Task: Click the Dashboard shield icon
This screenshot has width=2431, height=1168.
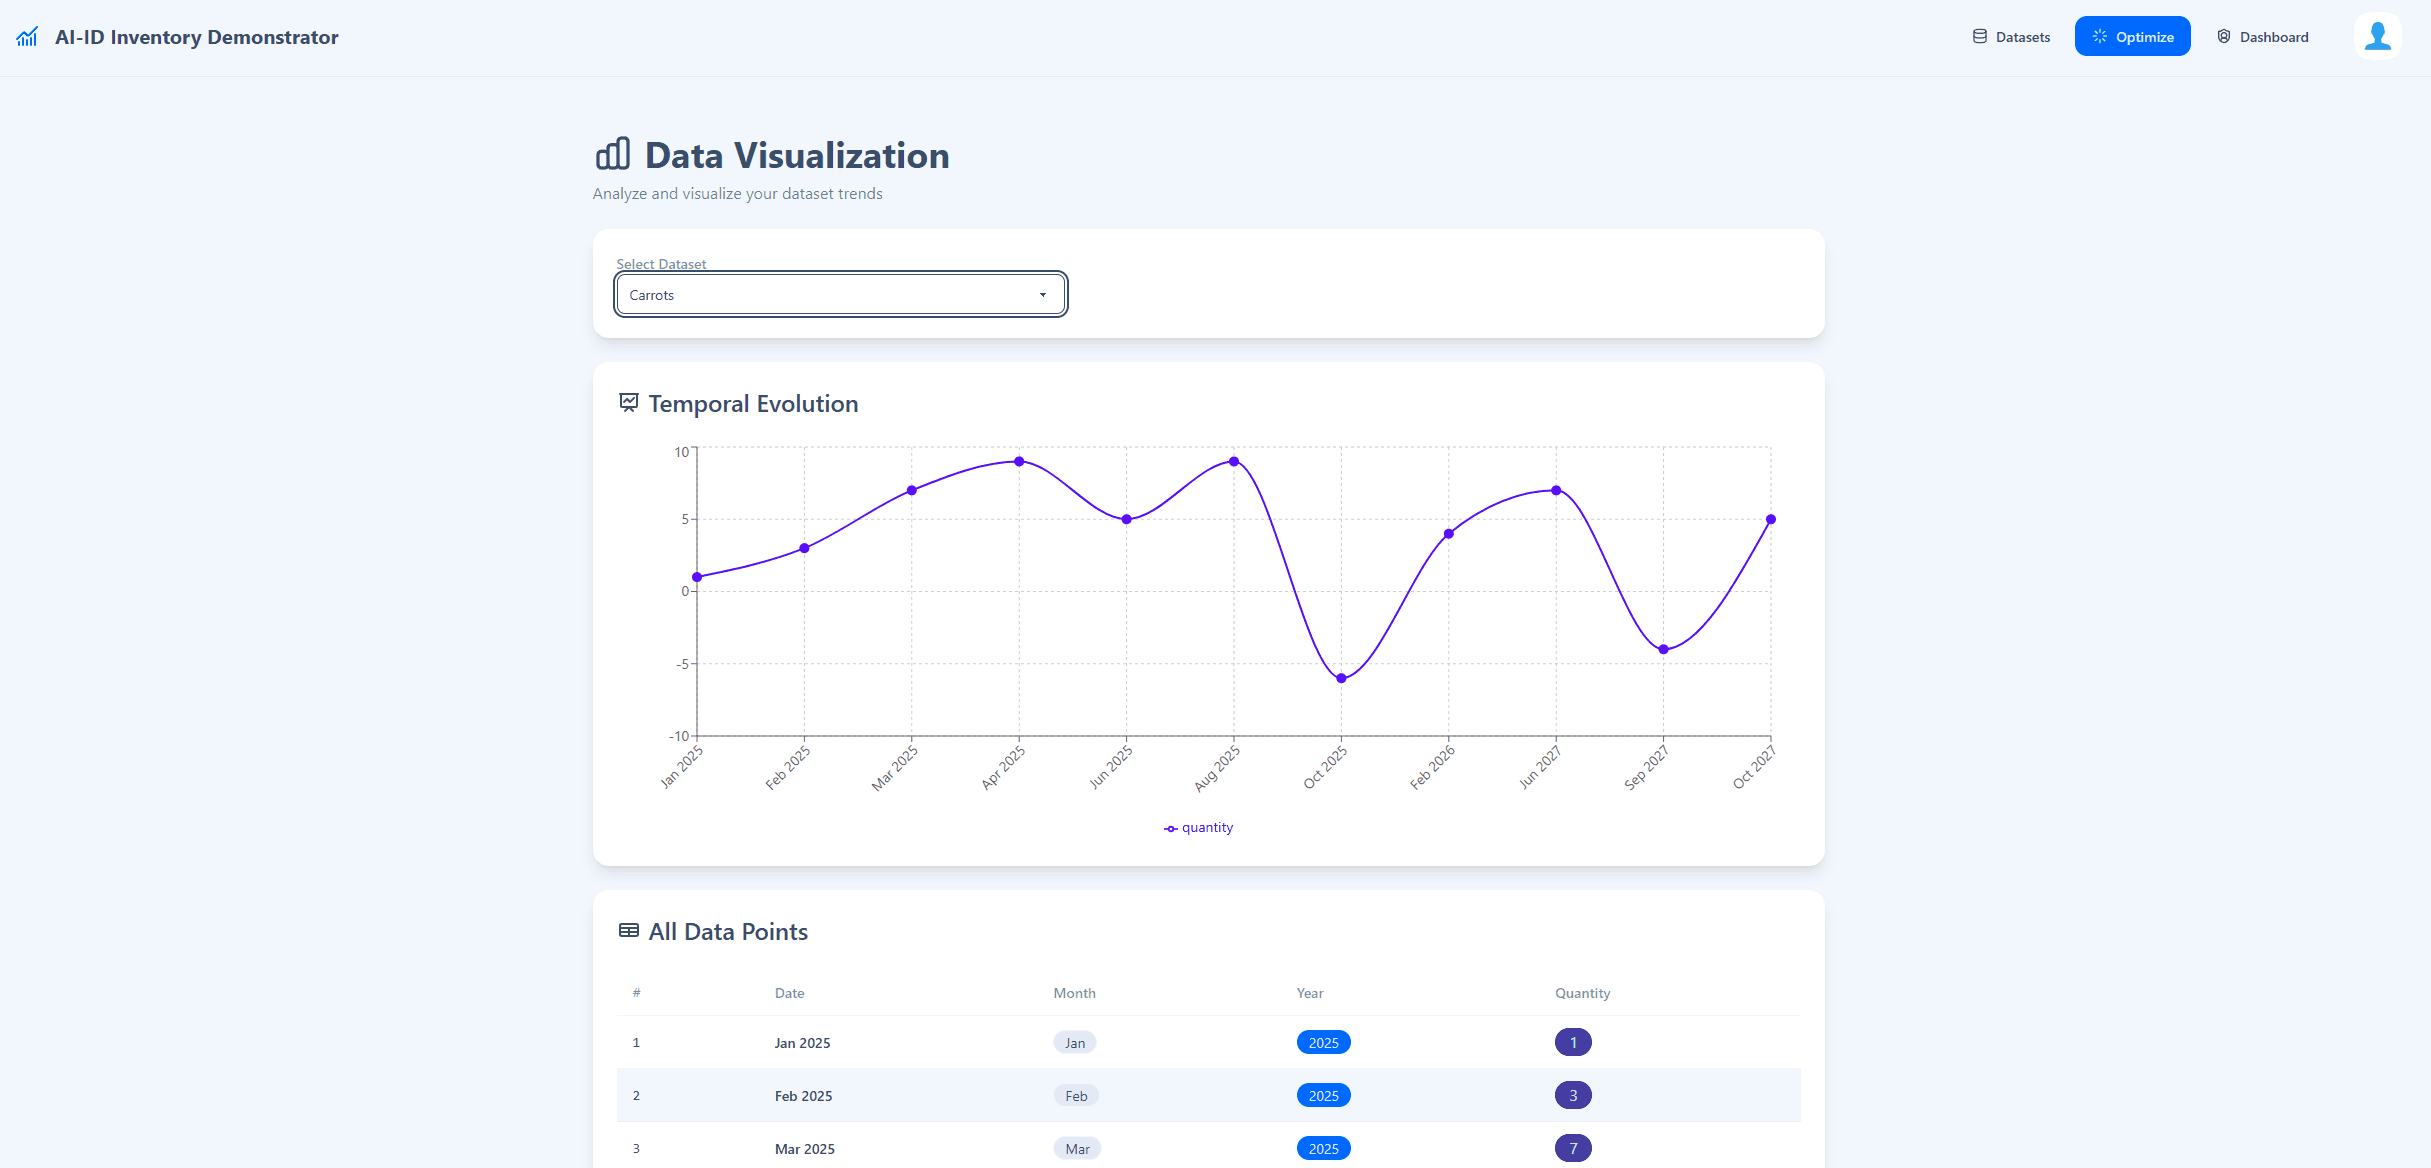Action: point(2223,36)
